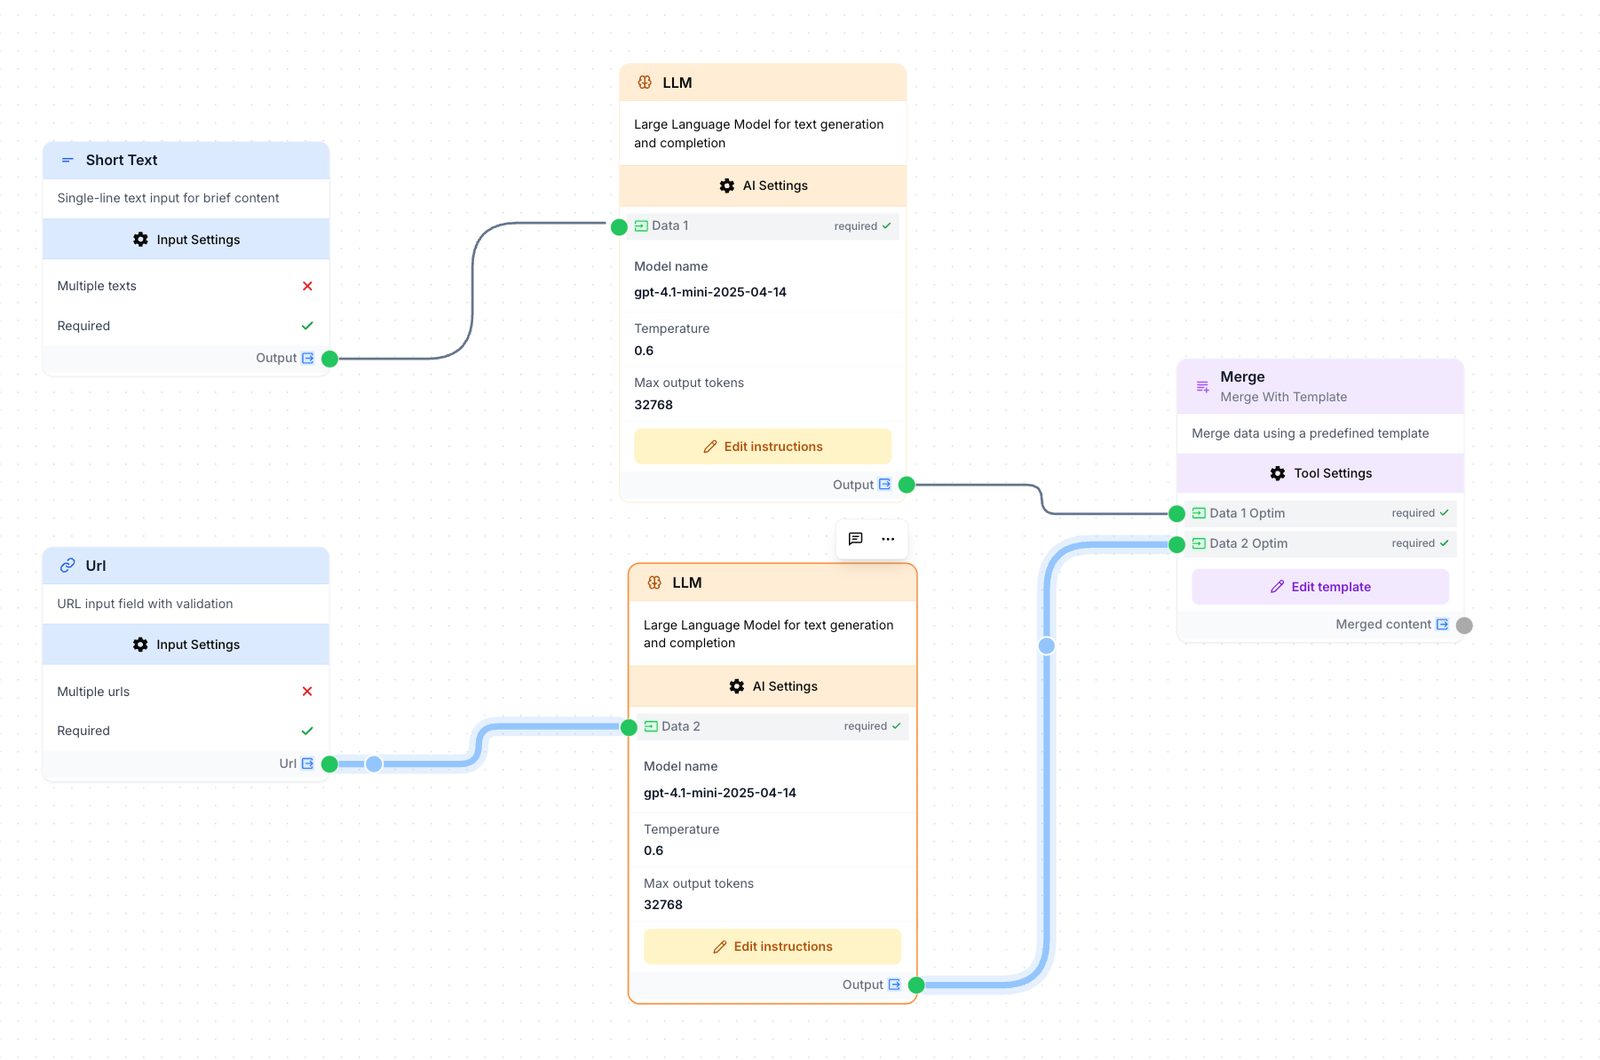Click the Short Text node title
Screen dimensions: 1600x1060
pyautogui.click(x=122, y=160)
